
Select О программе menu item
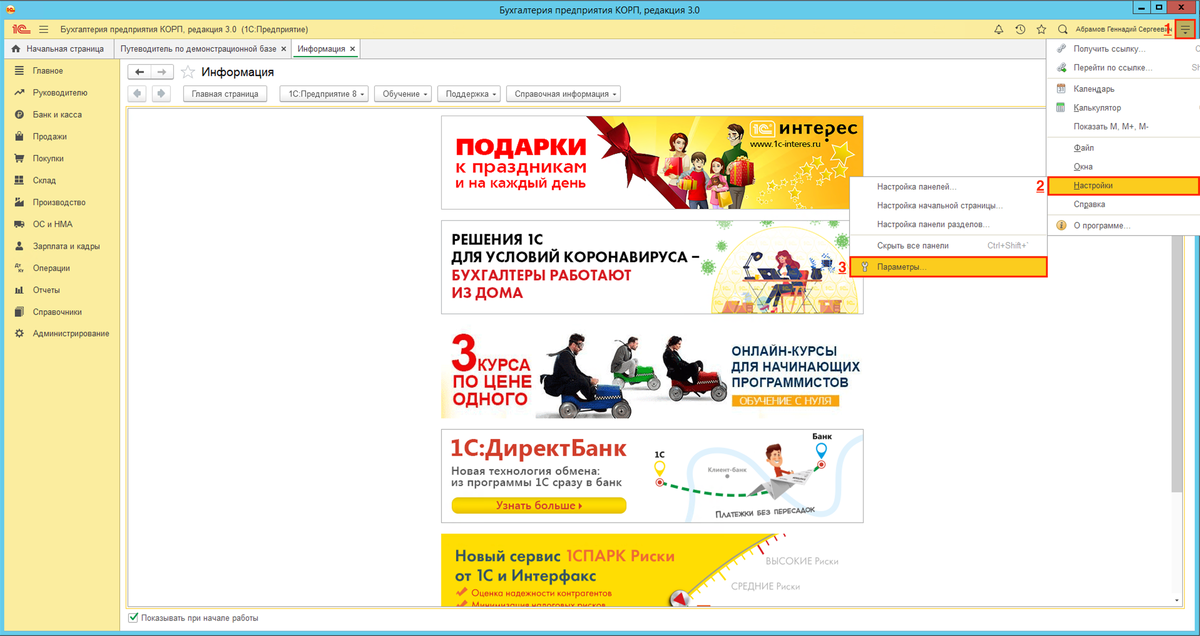pyautogui.click(x=1123, y=226)
